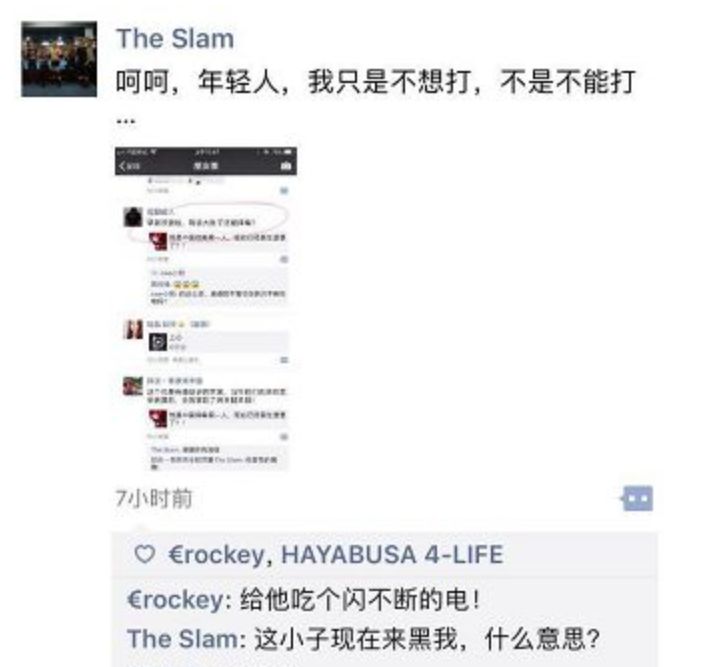Tap the €rockey commenter name

tap(175, 600)
